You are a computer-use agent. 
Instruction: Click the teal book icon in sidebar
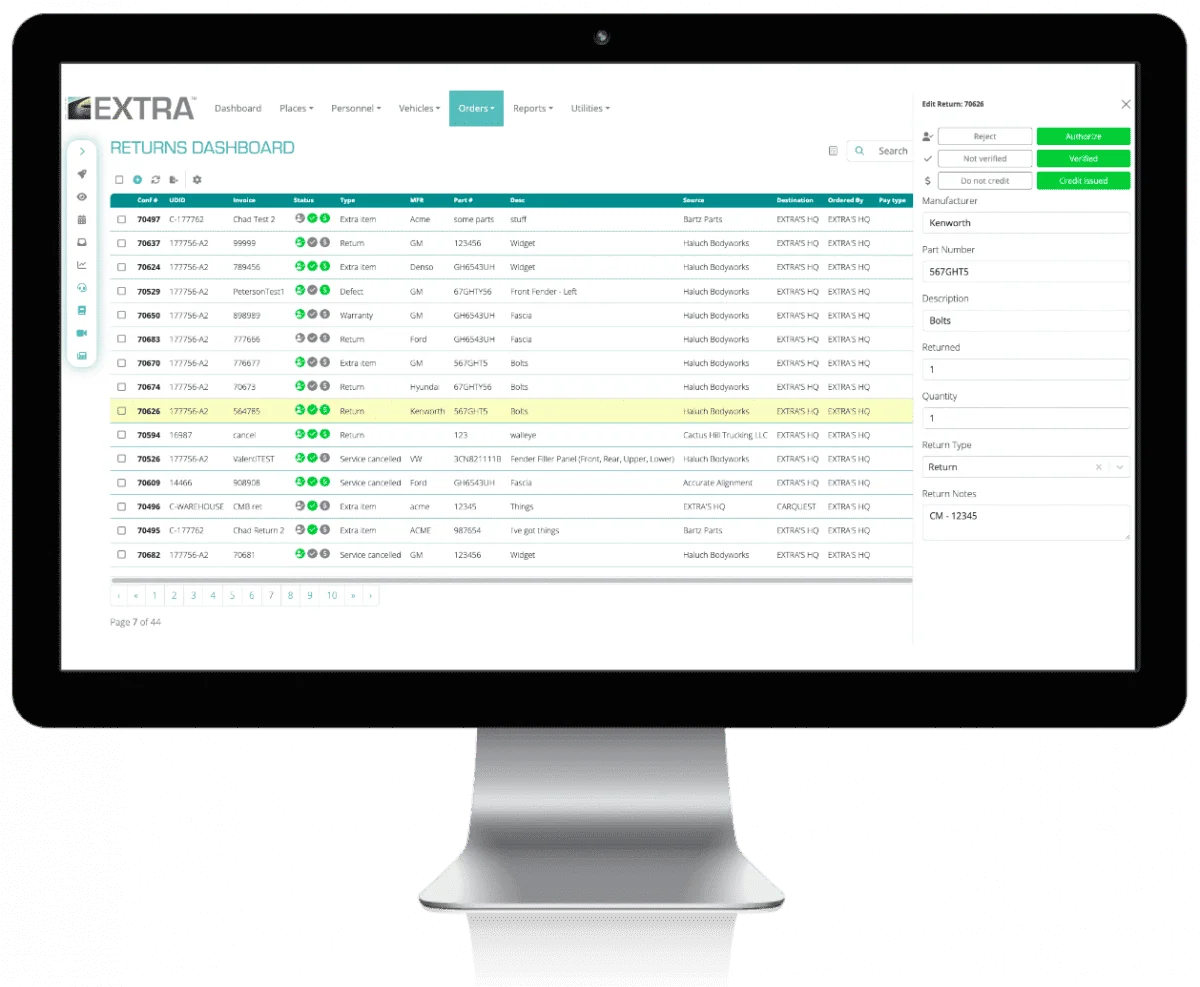click(82, 310)
